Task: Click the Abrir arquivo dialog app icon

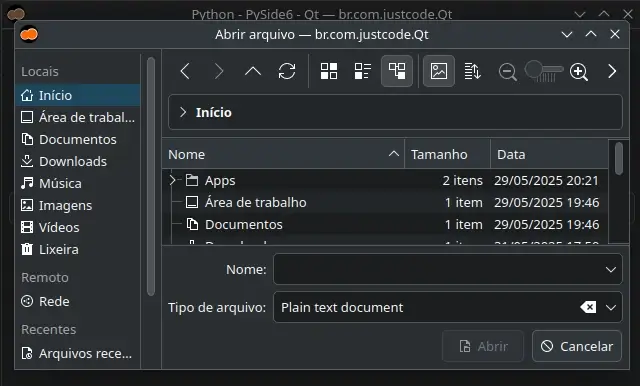Action: click(29, 34)
